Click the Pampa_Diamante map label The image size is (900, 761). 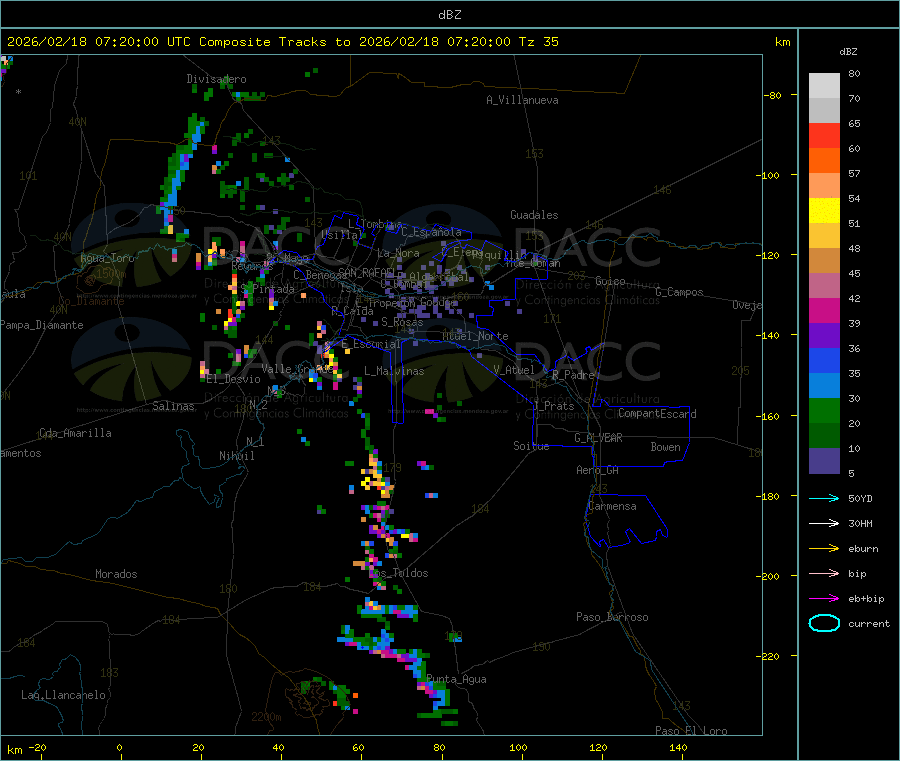42,325
